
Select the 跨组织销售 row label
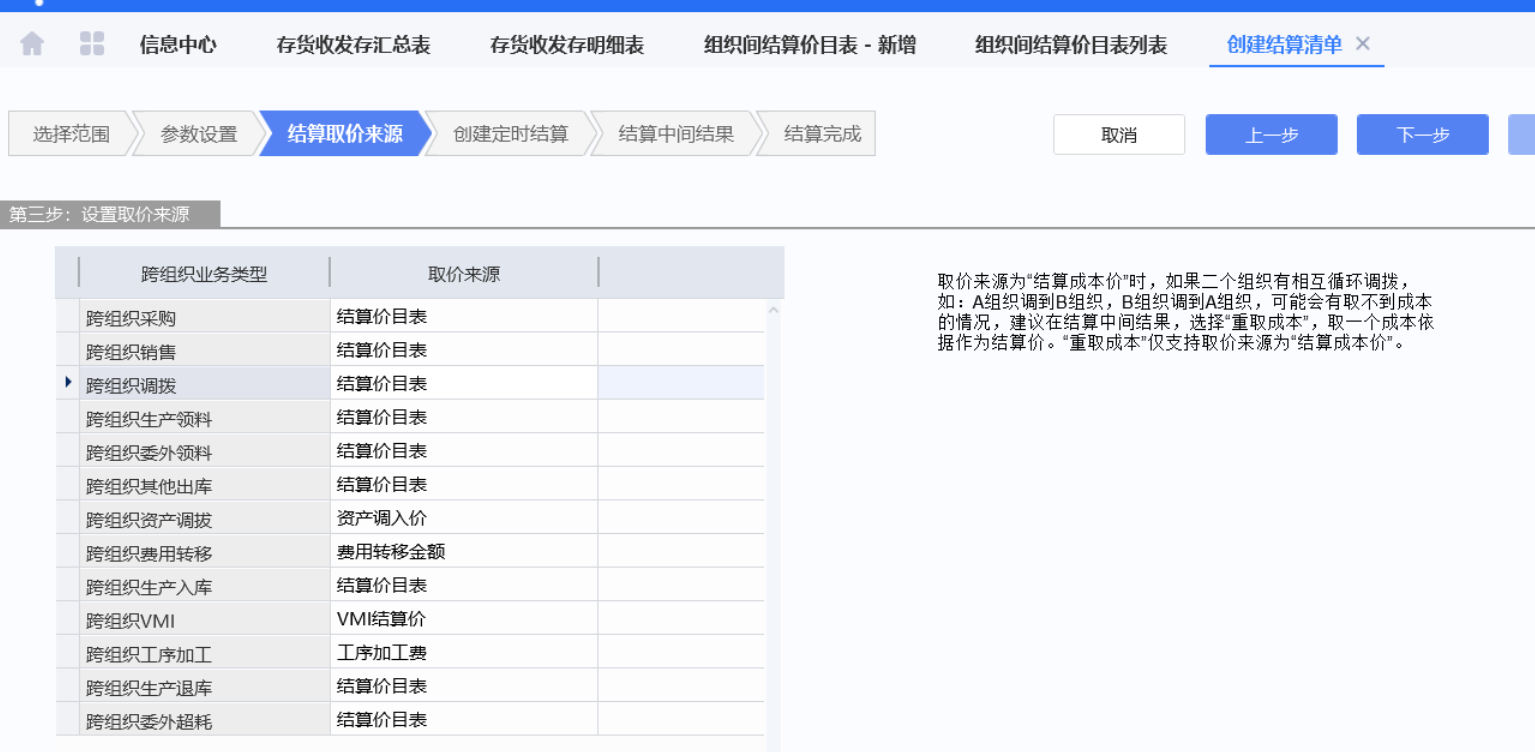pyautogui.click(x=205, y=350)
